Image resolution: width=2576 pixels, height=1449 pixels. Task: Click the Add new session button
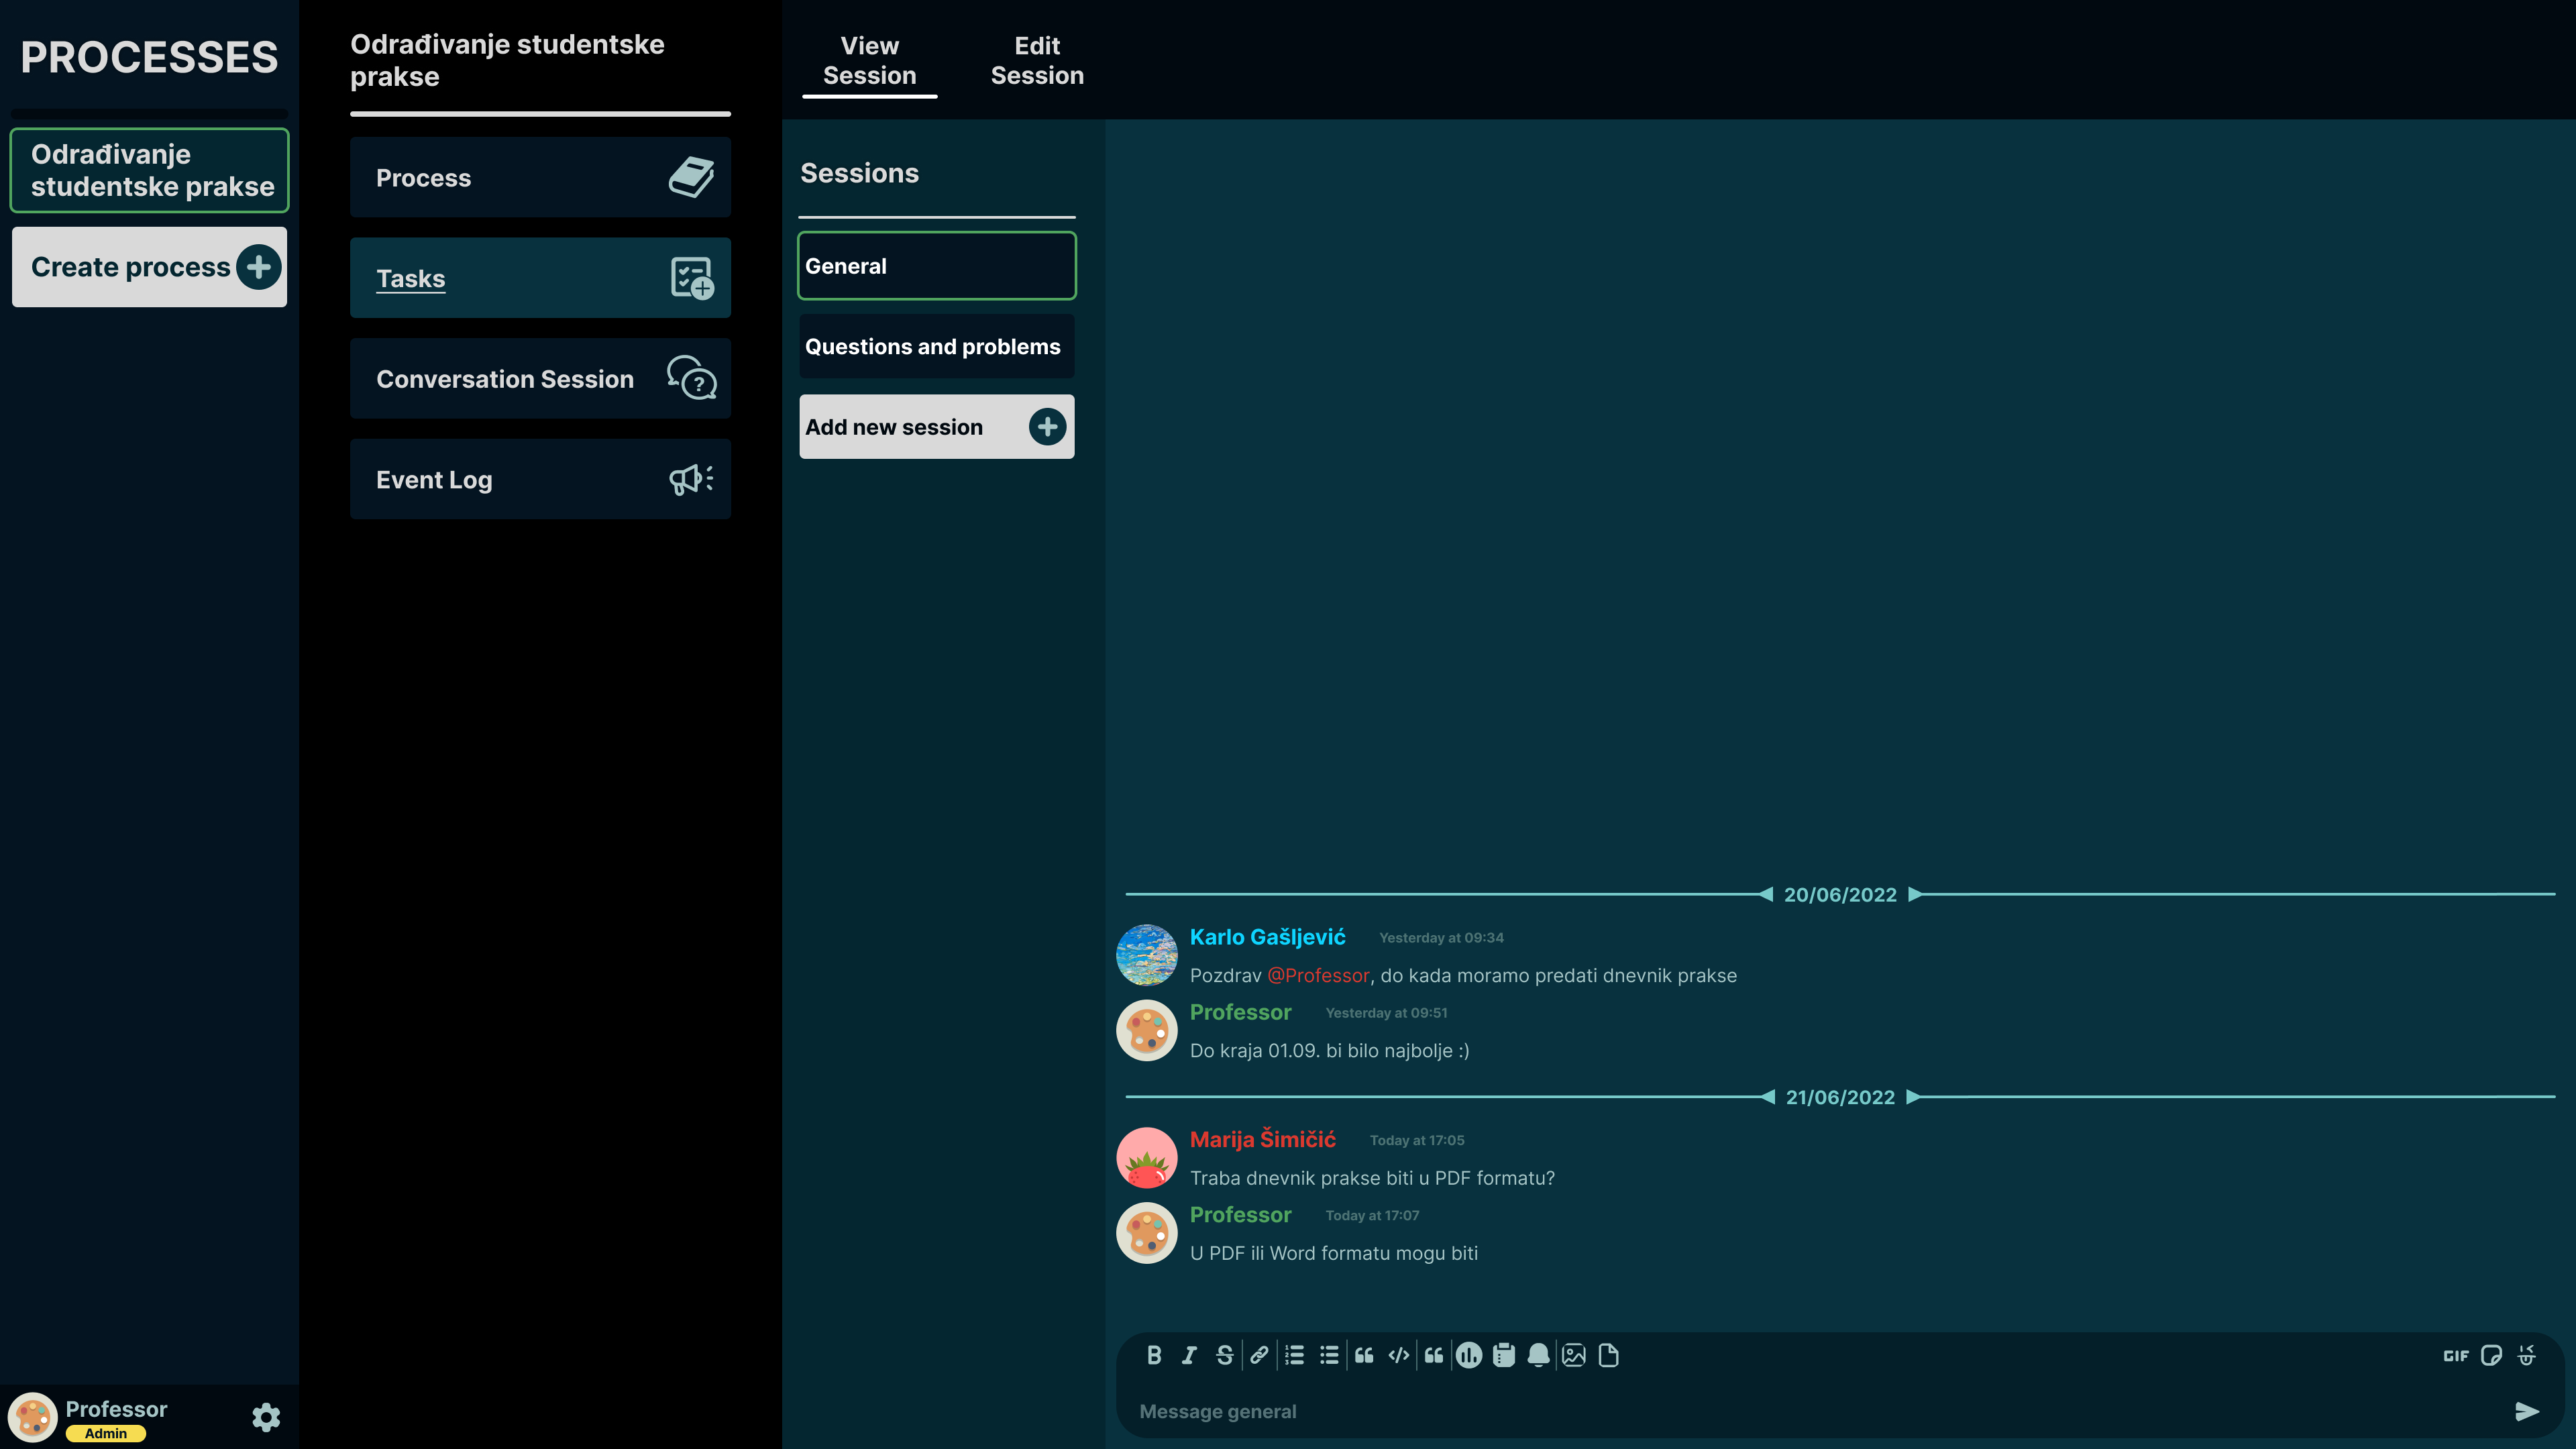(936, 427)
